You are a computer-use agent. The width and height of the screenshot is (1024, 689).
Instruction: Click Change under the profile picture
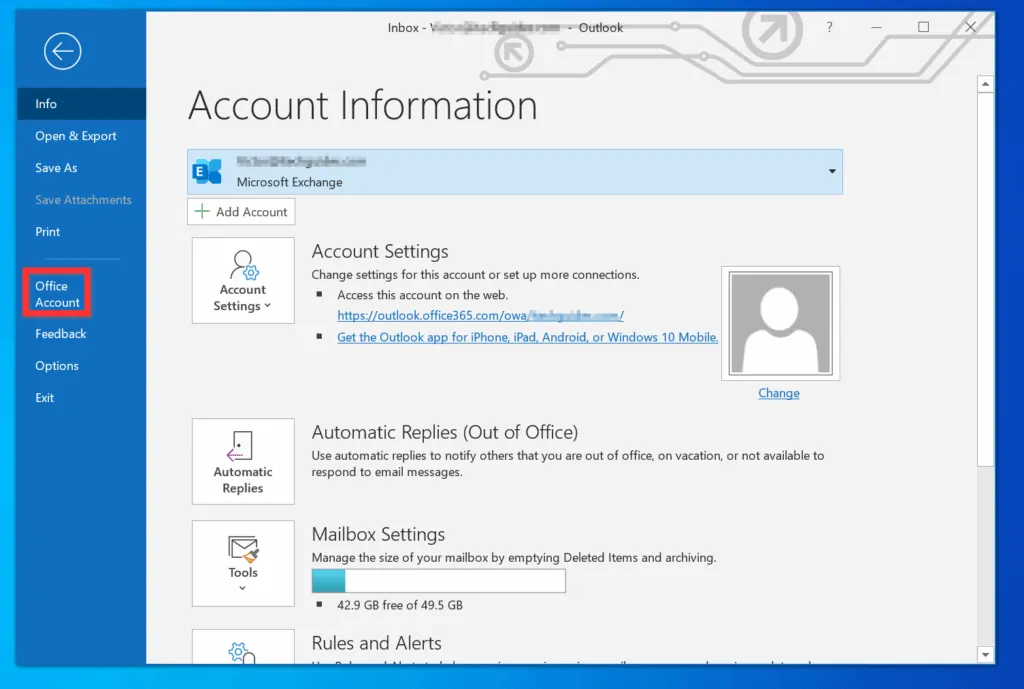click(778, 393)
